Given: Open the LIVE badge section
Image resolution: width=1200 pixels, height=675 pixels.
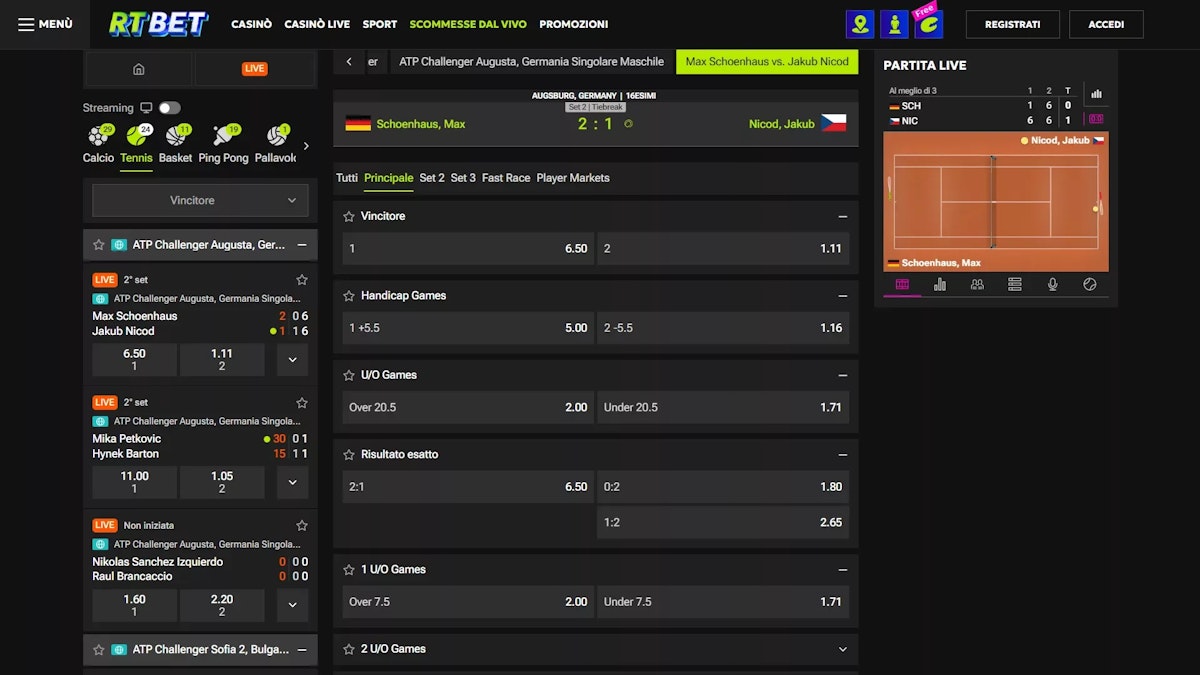Looking at the screenshot, I should [254, 69].
